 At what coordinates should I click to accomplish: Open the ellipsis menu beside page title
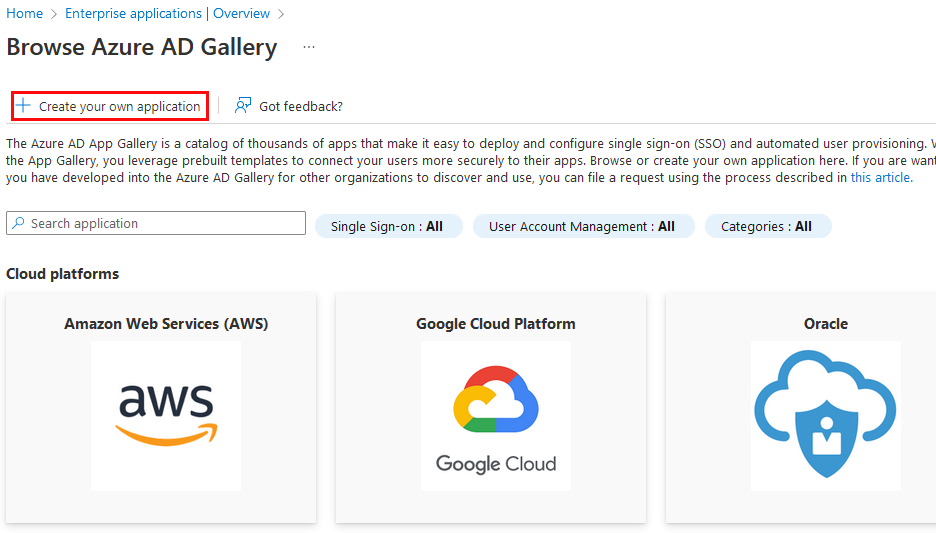coord(309,47)
